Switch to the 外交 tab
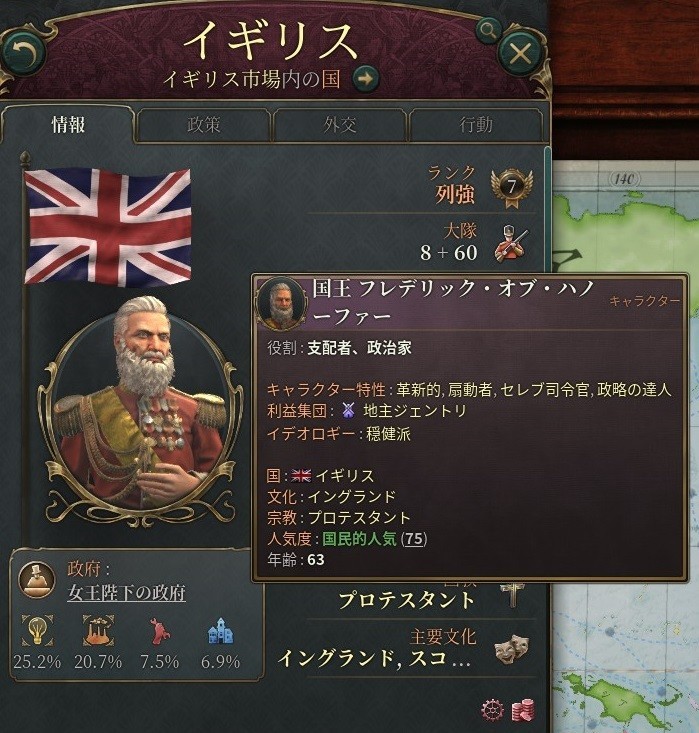This screenshot has width=699, height=733. (340, 125)
